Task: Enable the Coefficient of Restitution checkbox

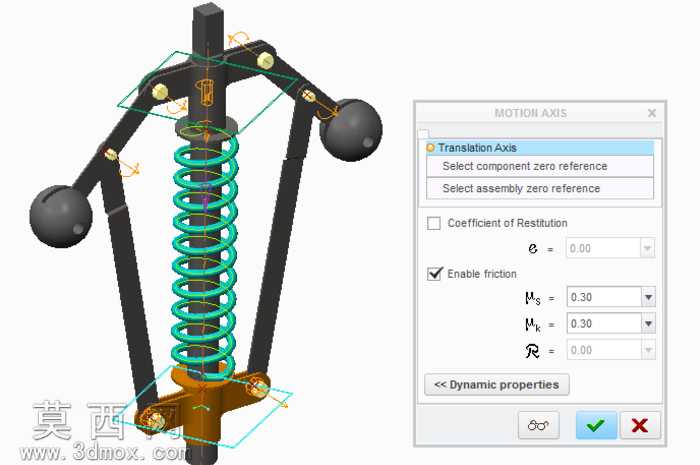Action: pyautogui.click(x=434, y=223)
